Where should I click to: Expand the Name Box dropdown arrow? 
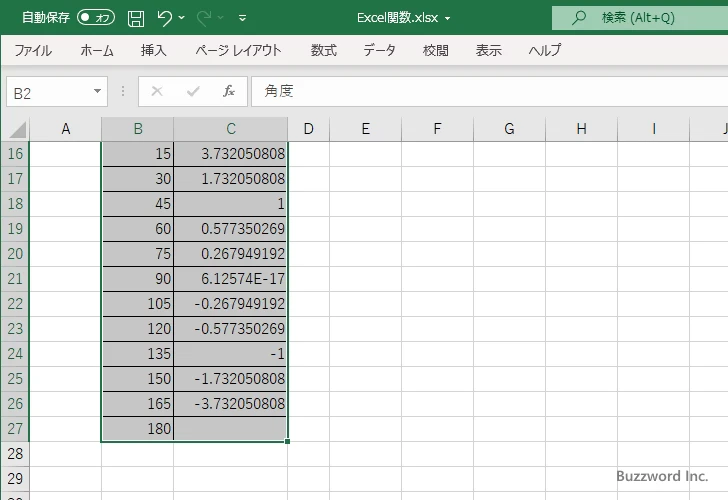coord(97,91)
